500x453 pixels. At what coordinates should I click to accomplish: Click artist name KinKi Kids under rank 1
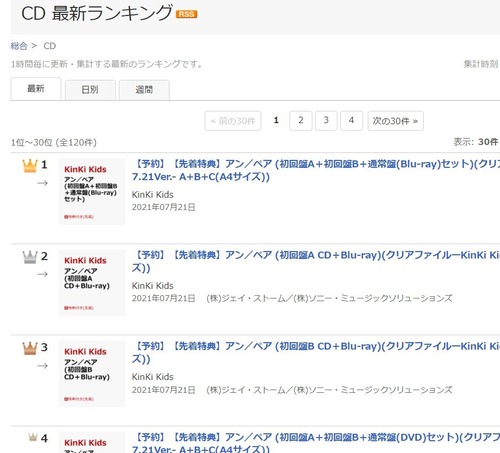(x=153, y=195)
